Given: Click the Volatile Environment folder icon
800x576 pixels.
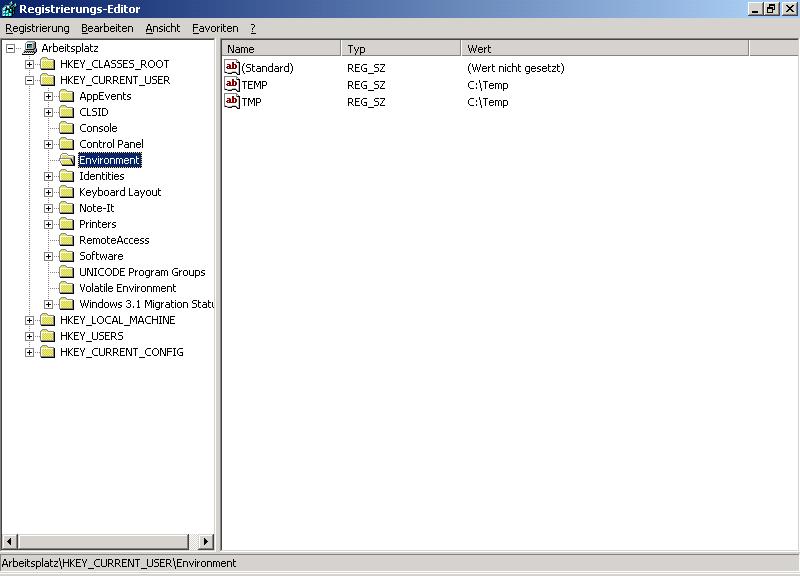Looking at the screenshot, I should [x=67, y=288].
